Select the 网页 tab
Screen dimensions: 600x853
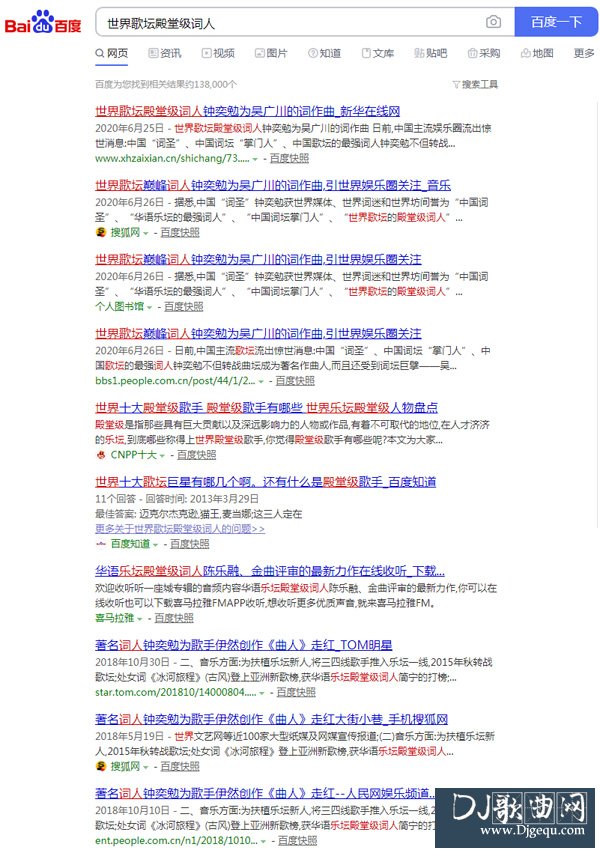coord(112,53)
